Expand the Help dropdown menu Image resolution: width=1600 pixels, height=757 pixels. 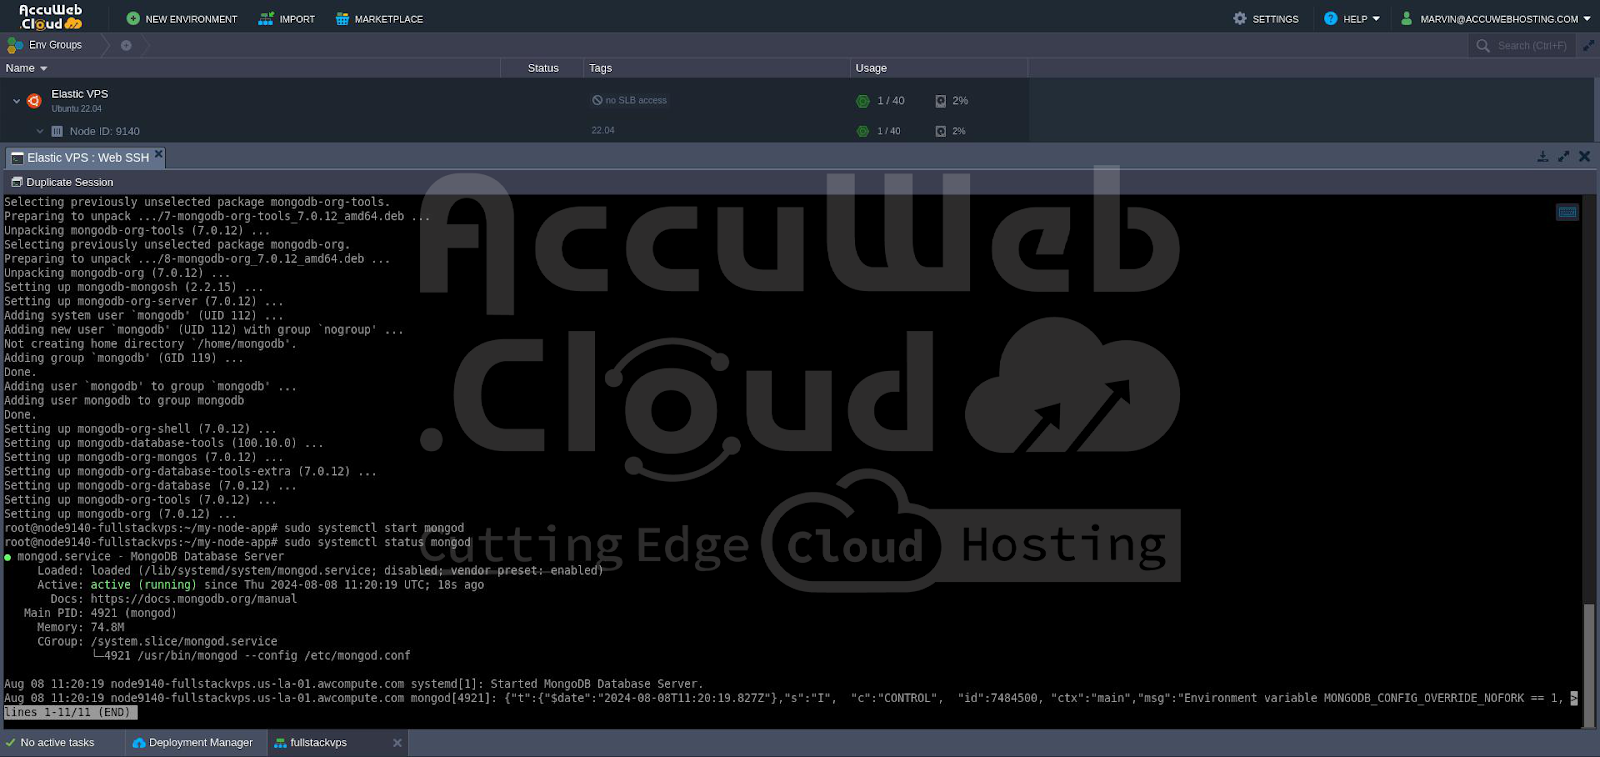tap(1352, 19)
